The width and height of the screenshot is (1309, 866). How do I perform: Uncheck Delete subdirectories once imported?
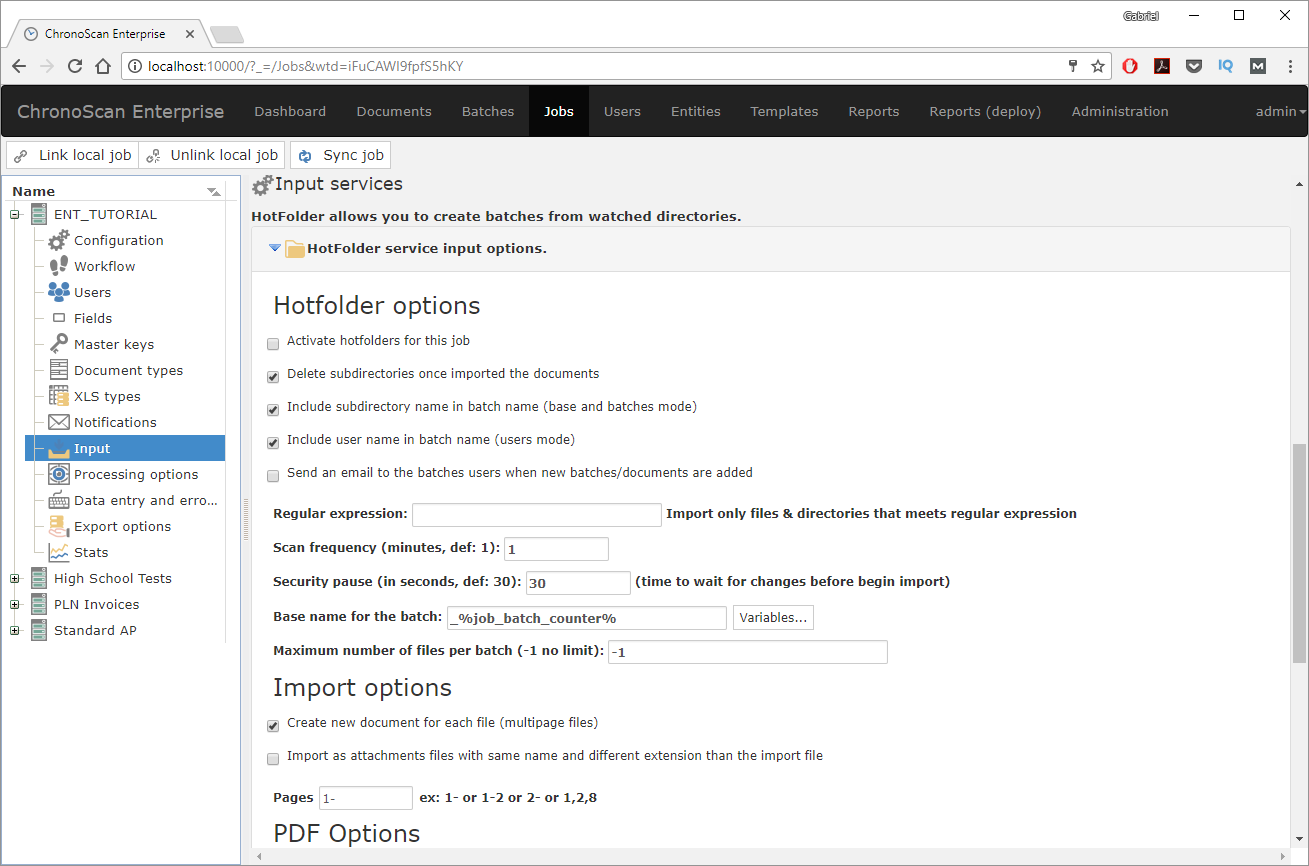point(273,377)
